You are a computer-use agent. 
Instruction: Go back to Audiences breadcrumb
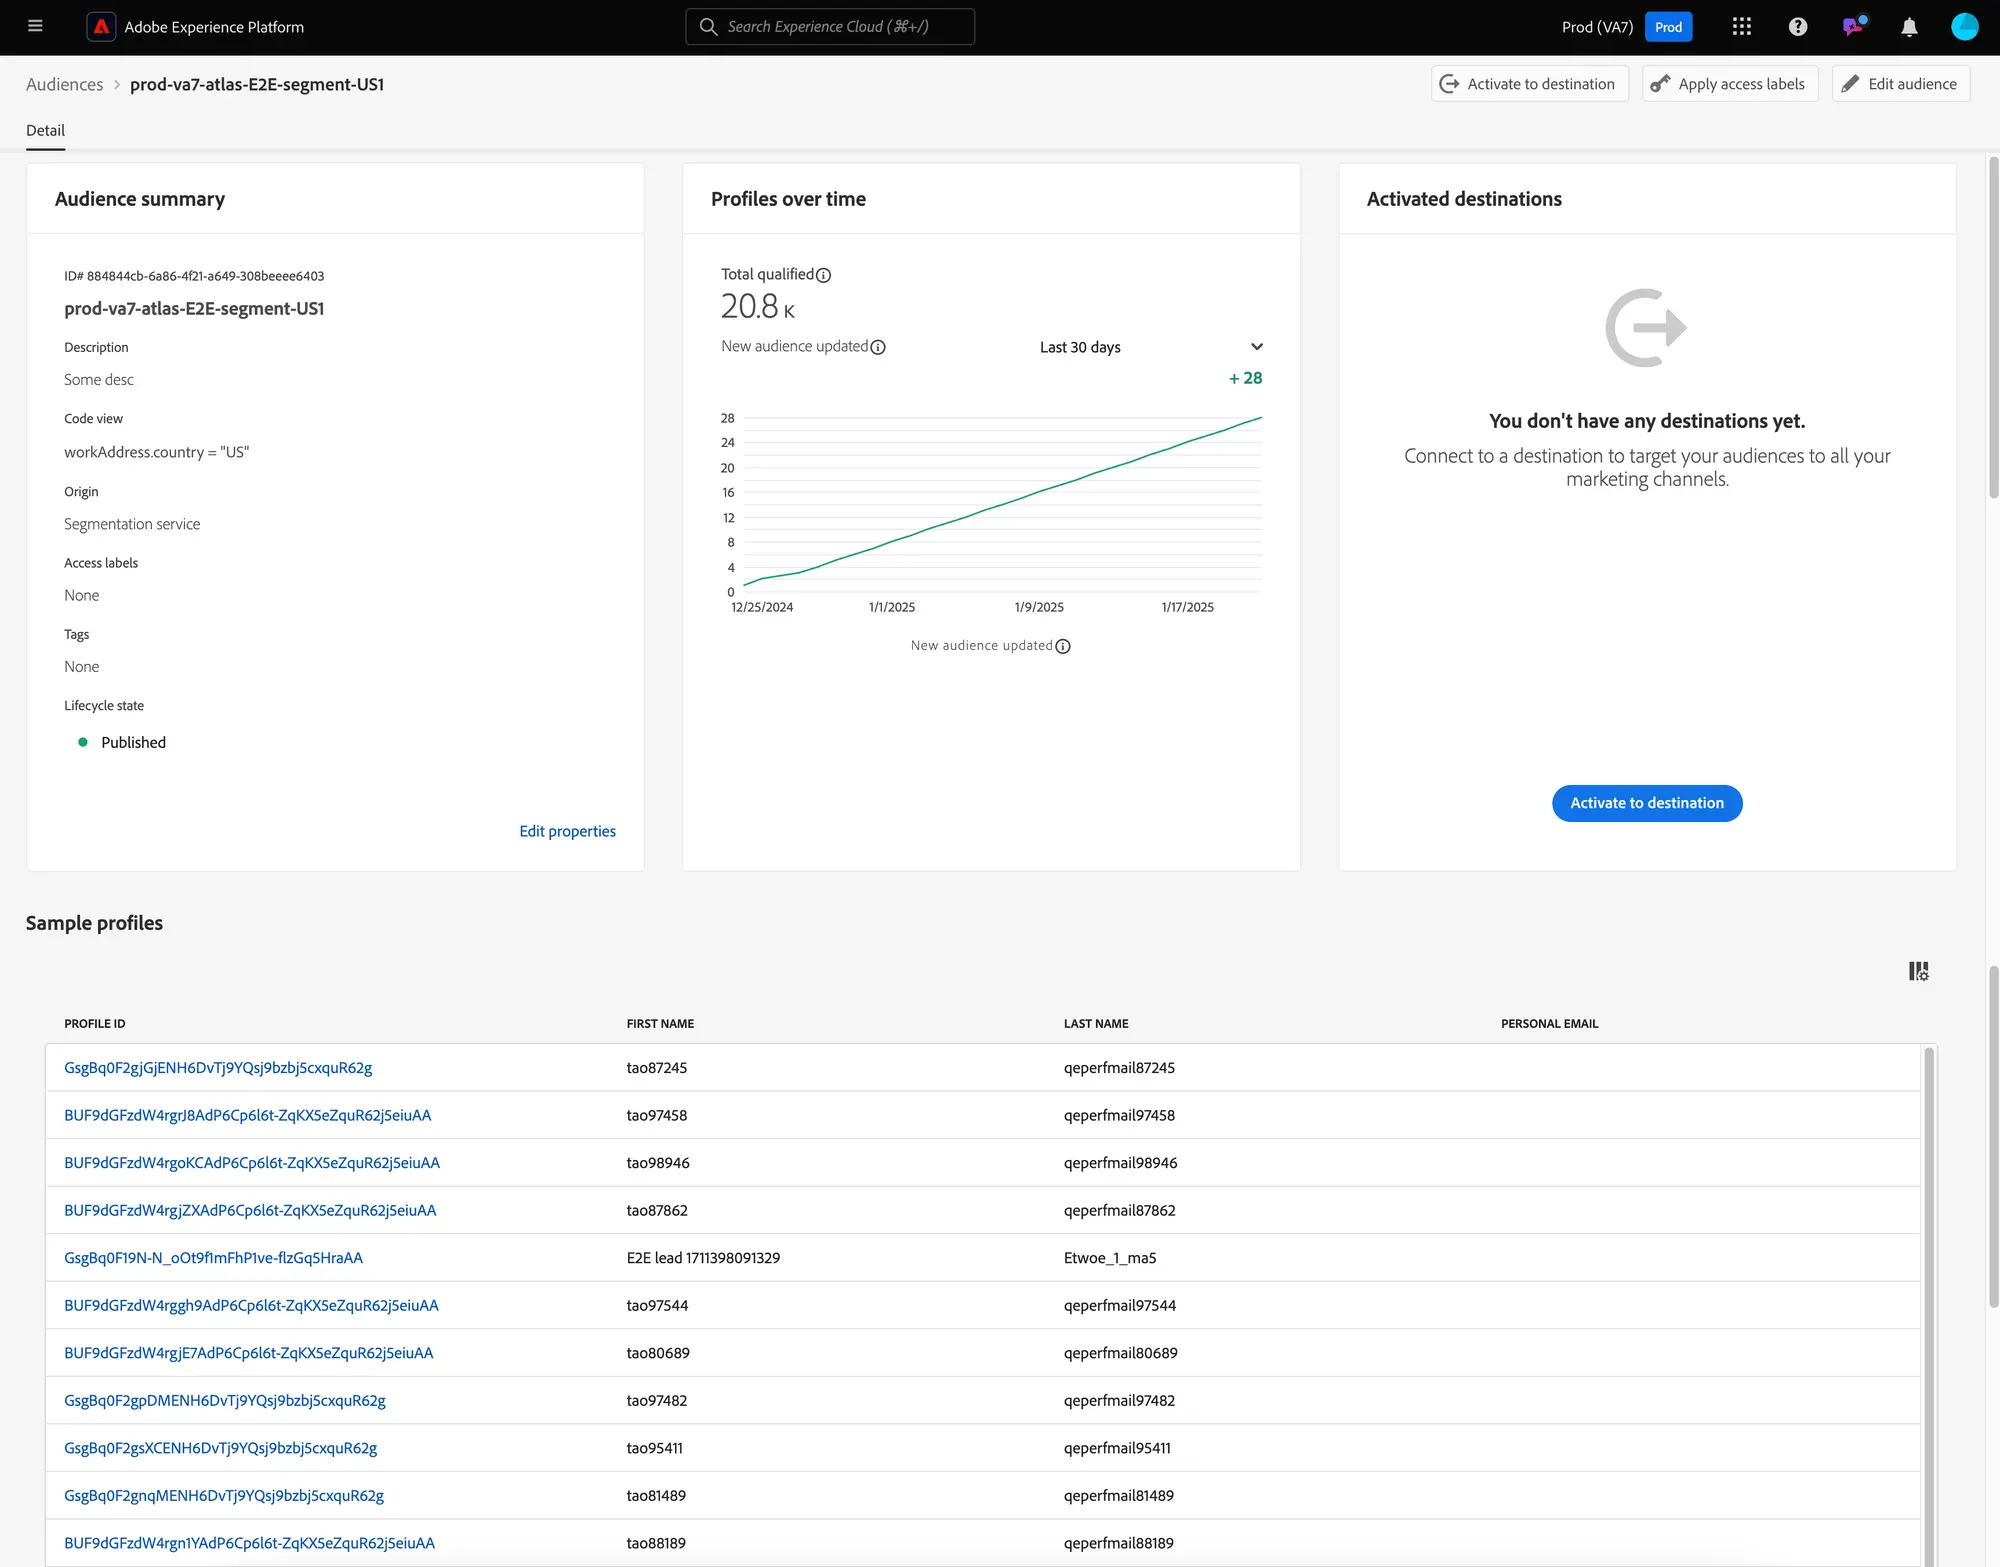pyautogui.click(x=65, y=84)
